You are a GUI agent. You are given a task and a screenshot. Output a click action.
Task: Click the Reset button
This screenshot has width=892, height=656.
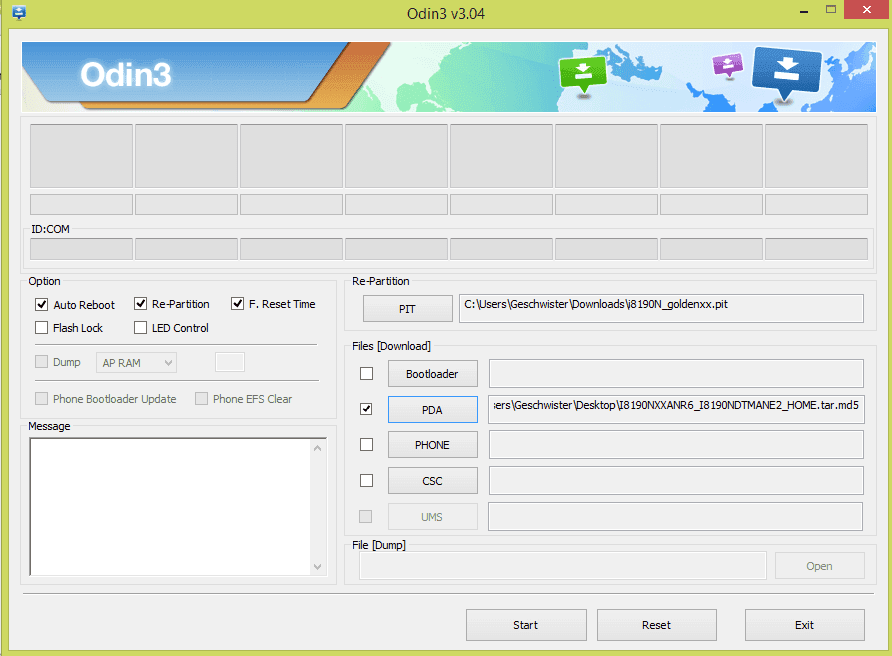tap(657, 625)
